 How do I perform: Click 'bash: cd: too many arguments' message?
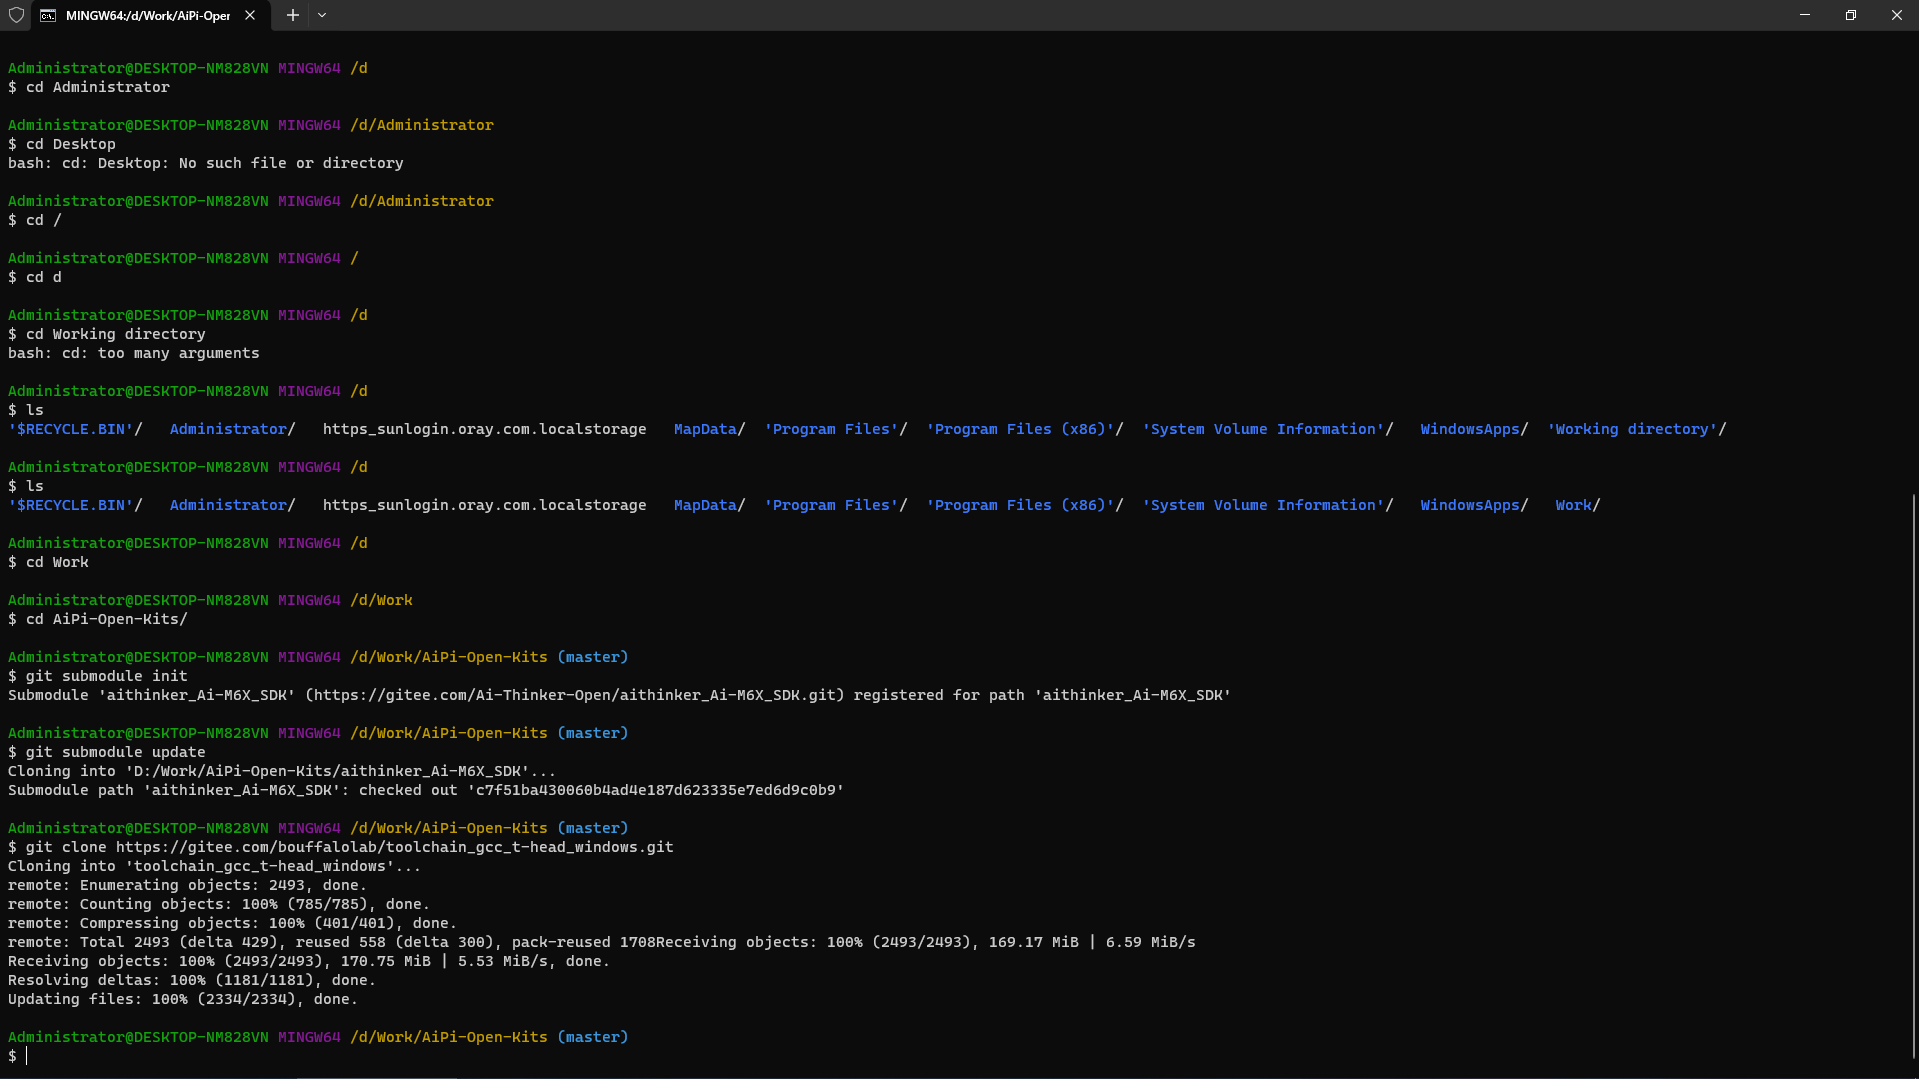pos(134,353)
